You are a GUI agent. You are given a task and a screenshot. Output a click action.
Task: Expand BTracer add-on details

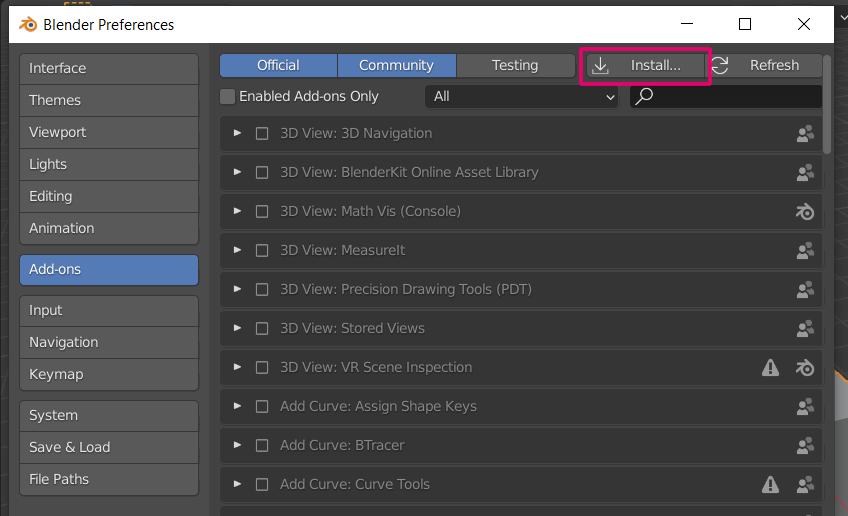tap(237, 445)
